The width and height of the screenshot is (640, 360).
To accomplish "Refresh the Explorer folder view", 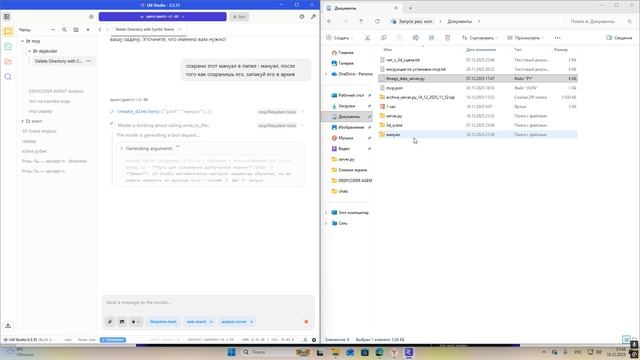I will tap(377, 21).
